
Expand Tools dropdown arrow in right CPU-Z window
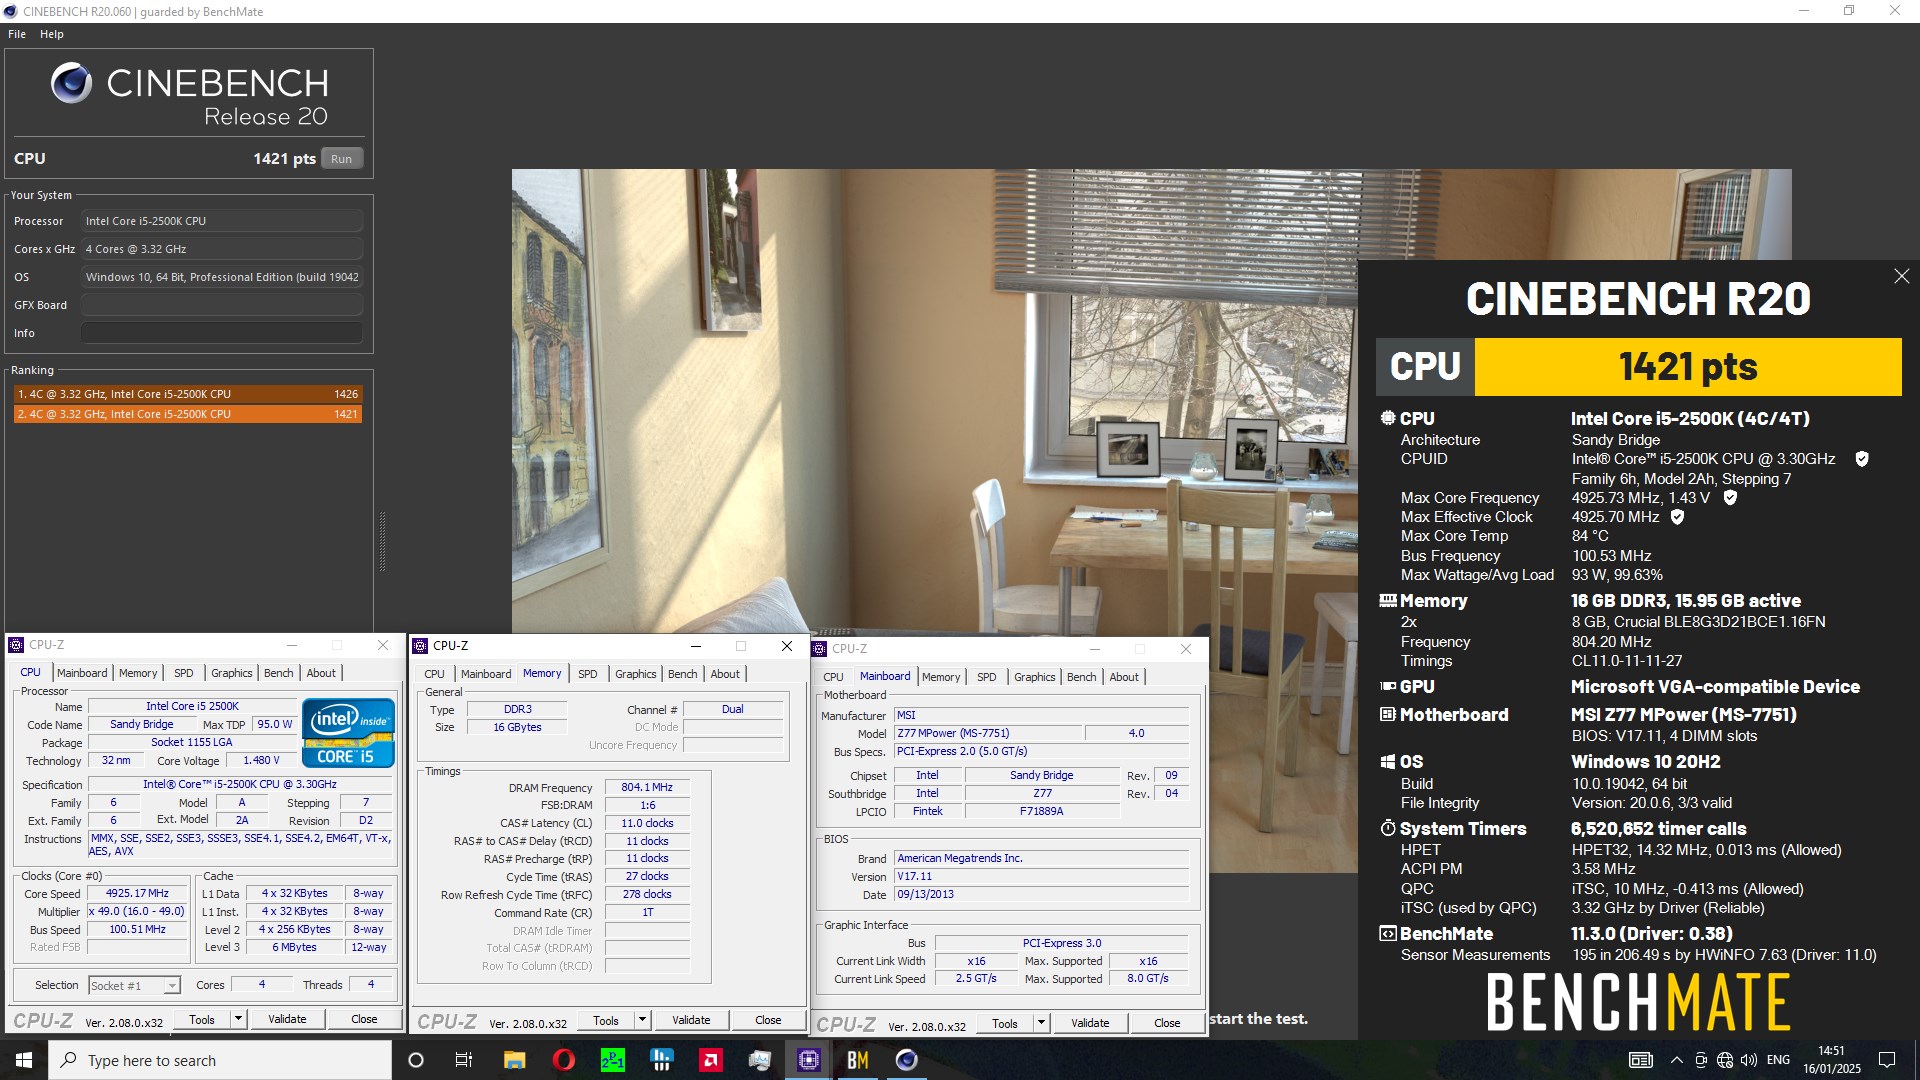1041,1023
